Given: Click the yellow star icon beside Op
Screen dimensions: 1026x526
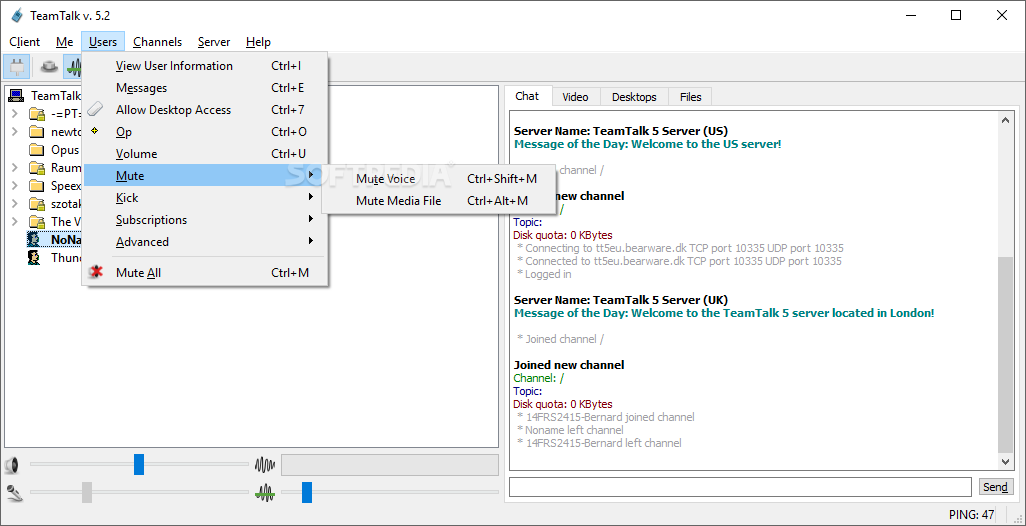Looking at the screenshot, I should (96, 131).
